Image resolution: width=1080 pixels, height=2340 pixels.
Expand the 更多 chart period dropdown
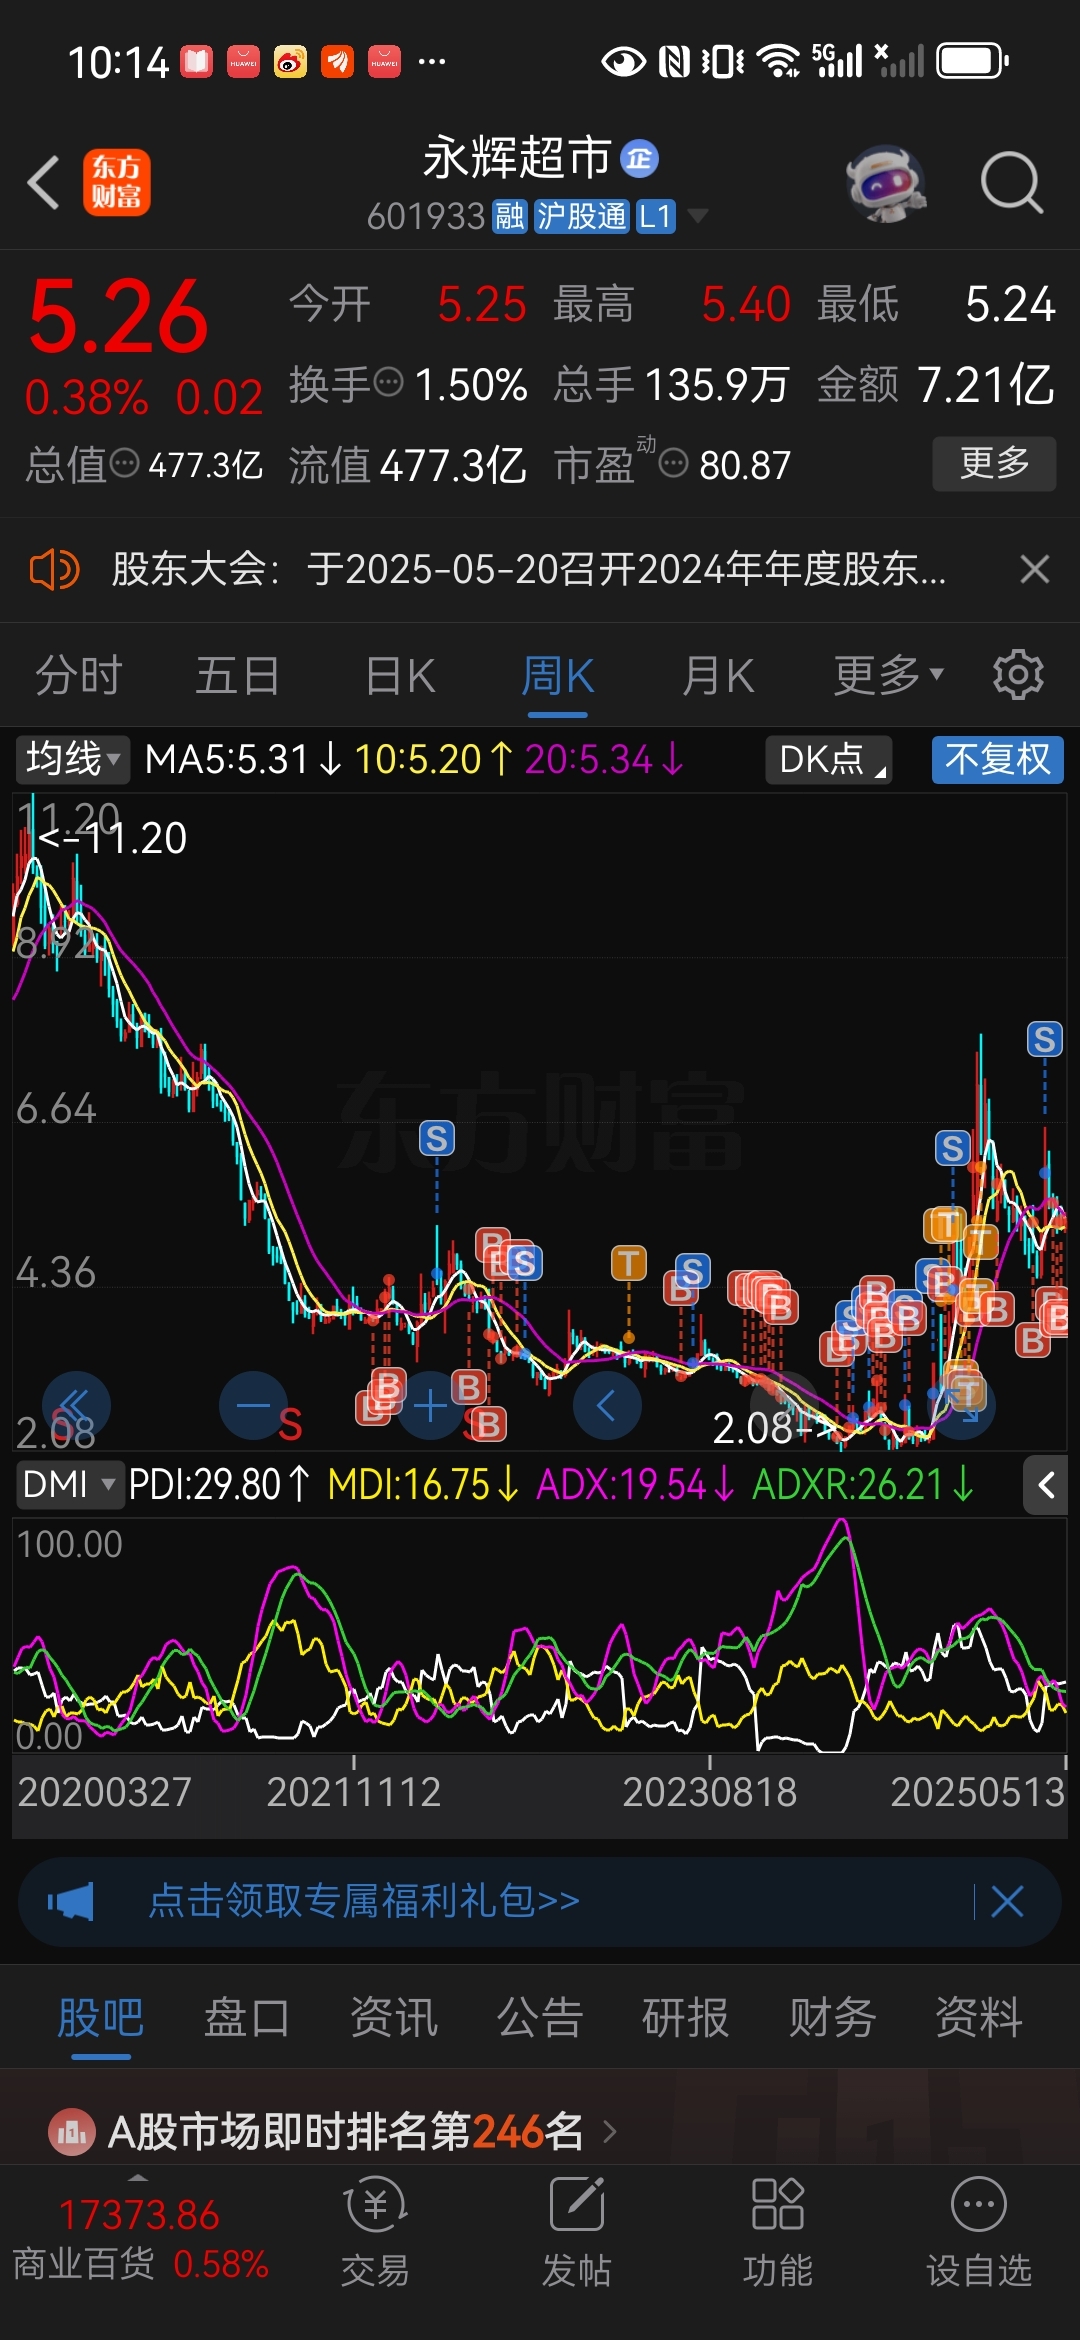[x=888, y=675]
